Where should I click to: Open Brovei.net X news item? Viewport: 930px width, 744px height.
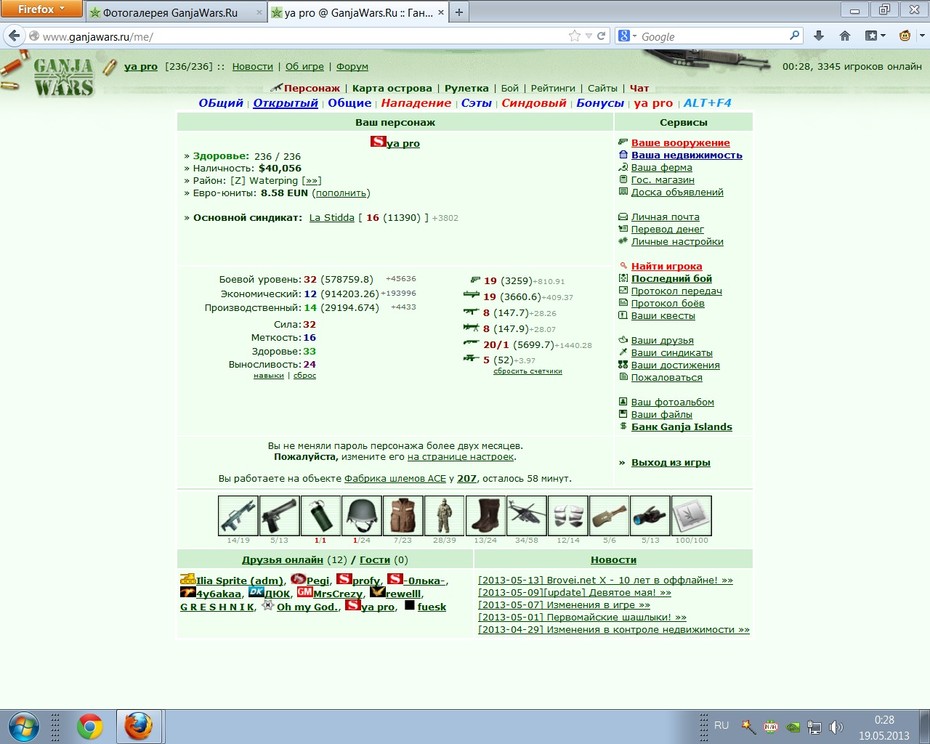(606, 580)
